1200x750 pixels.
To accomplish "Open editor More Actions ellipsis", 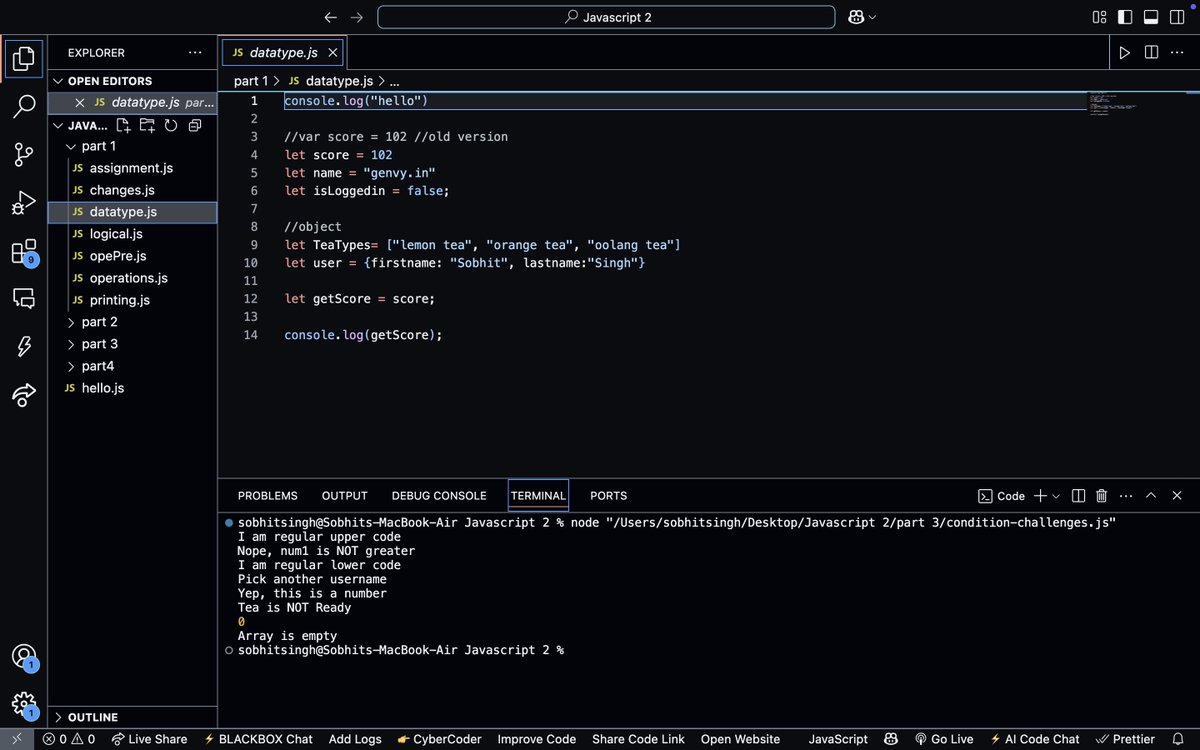I will pyautogui.click(x=1179, y=52).
